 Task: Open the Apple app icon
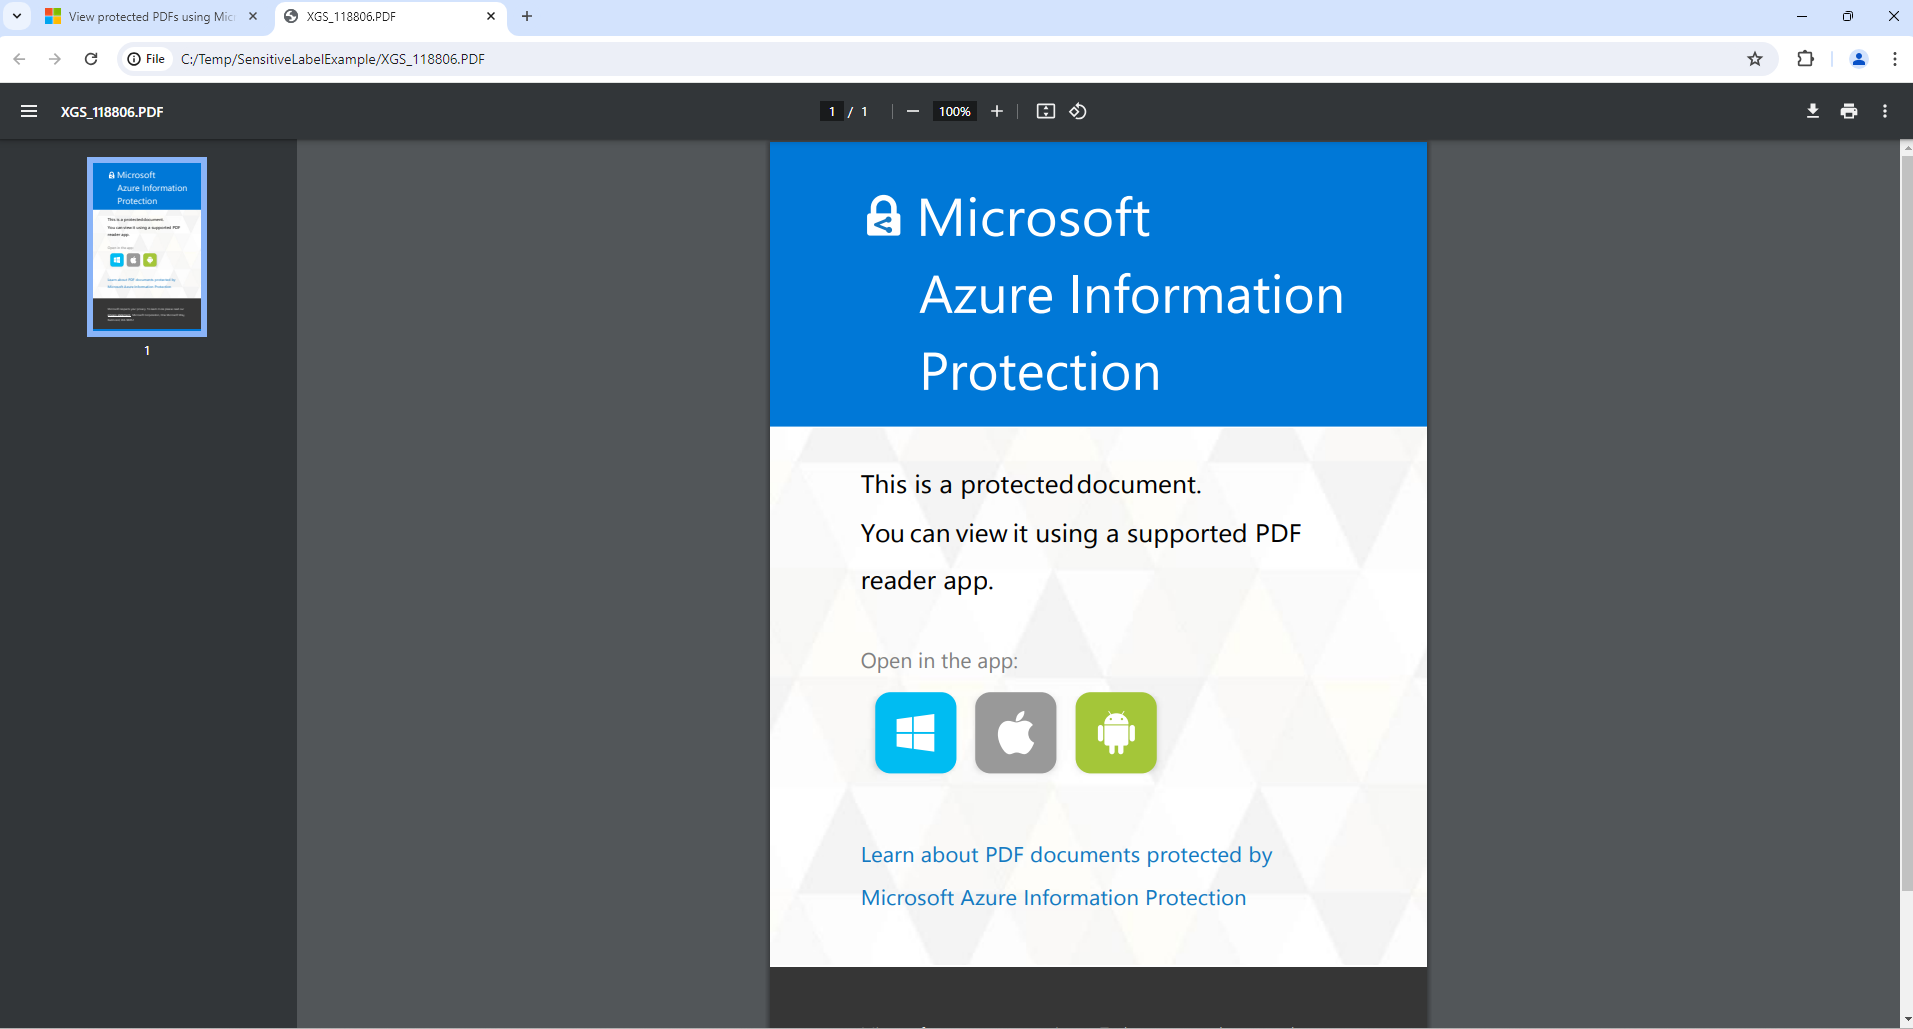tap(1015, 732)
